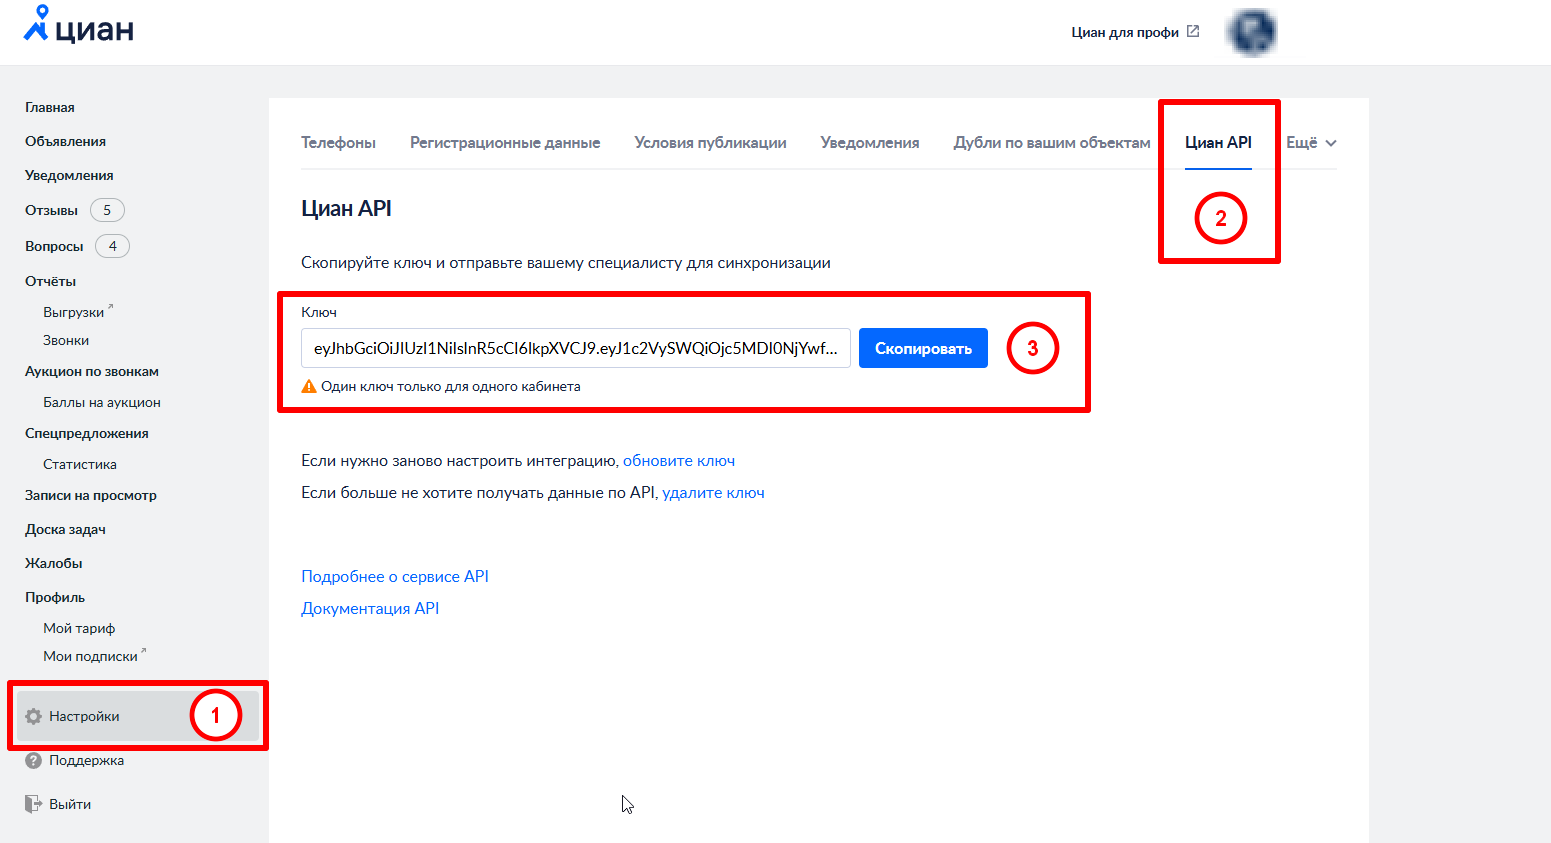Open Профиль in sidebar
Viewport: 1551px width, 843px height.
55,597
